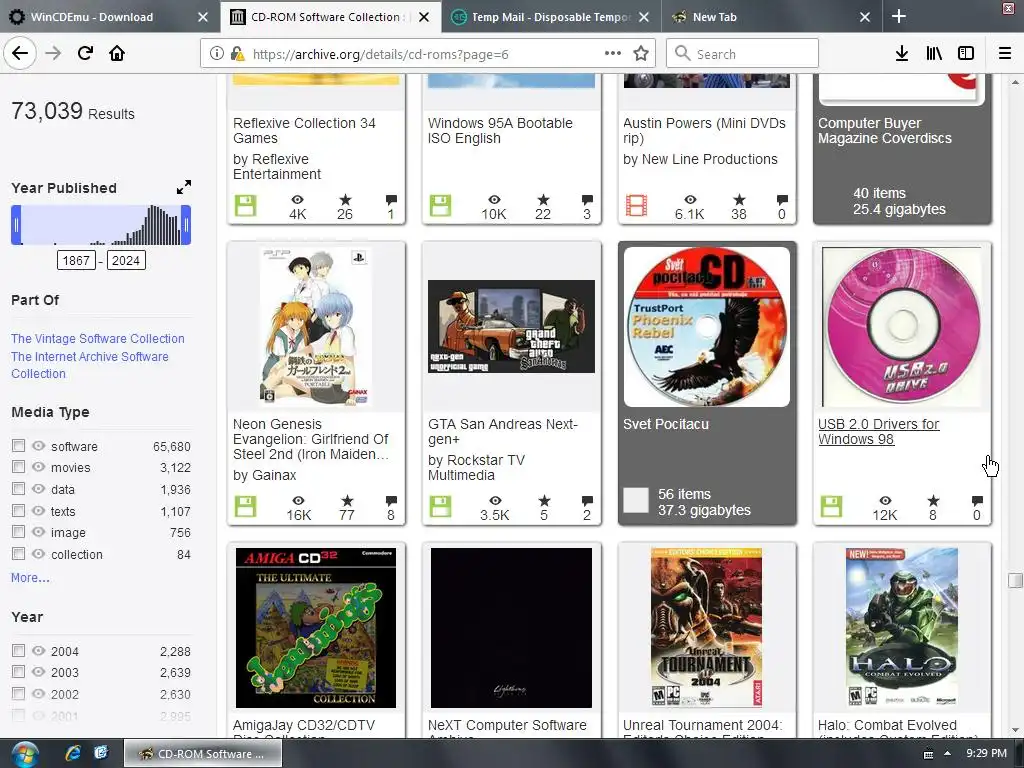Switch to New Tab tab
Image resolution: width=1024 pixels, height=768 pixels.
pyautogui.click(x=714, y=17)
